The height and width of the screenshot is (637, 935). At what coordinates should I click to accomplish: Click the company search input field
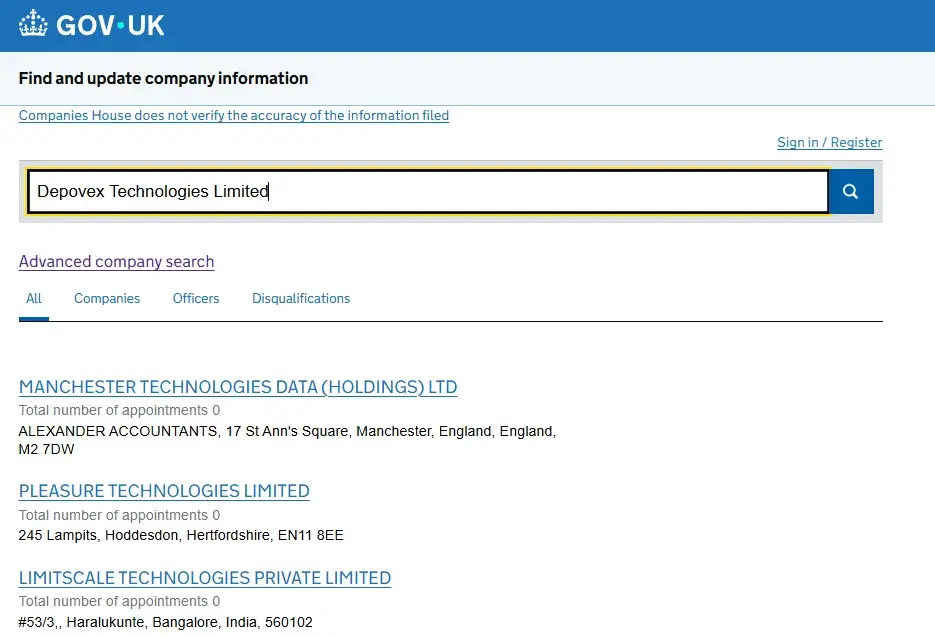[428, 191]
